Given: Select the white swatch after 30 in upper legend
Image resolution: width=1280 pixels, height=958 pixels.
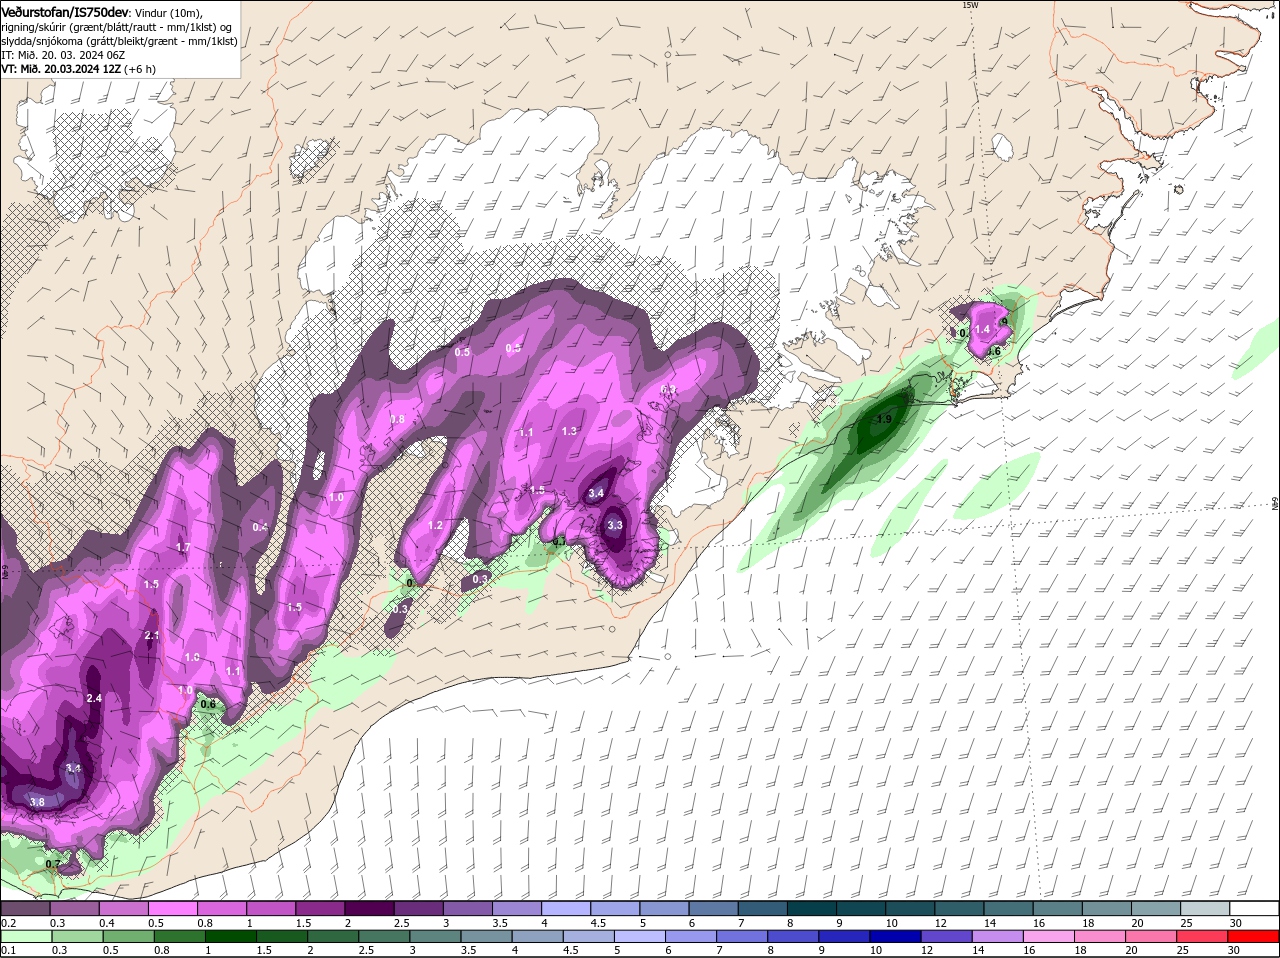Looking at the screenshot, I should 1255,909.
